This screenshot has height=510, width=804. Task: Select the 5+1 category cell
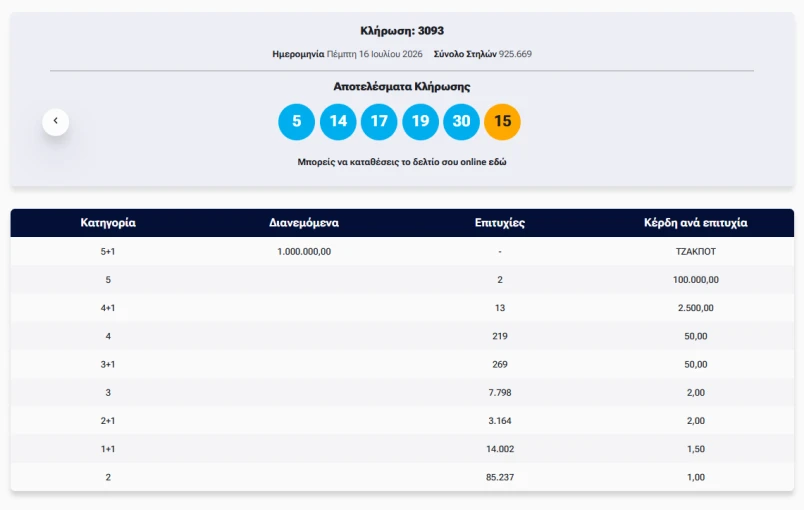coord(108,252)
